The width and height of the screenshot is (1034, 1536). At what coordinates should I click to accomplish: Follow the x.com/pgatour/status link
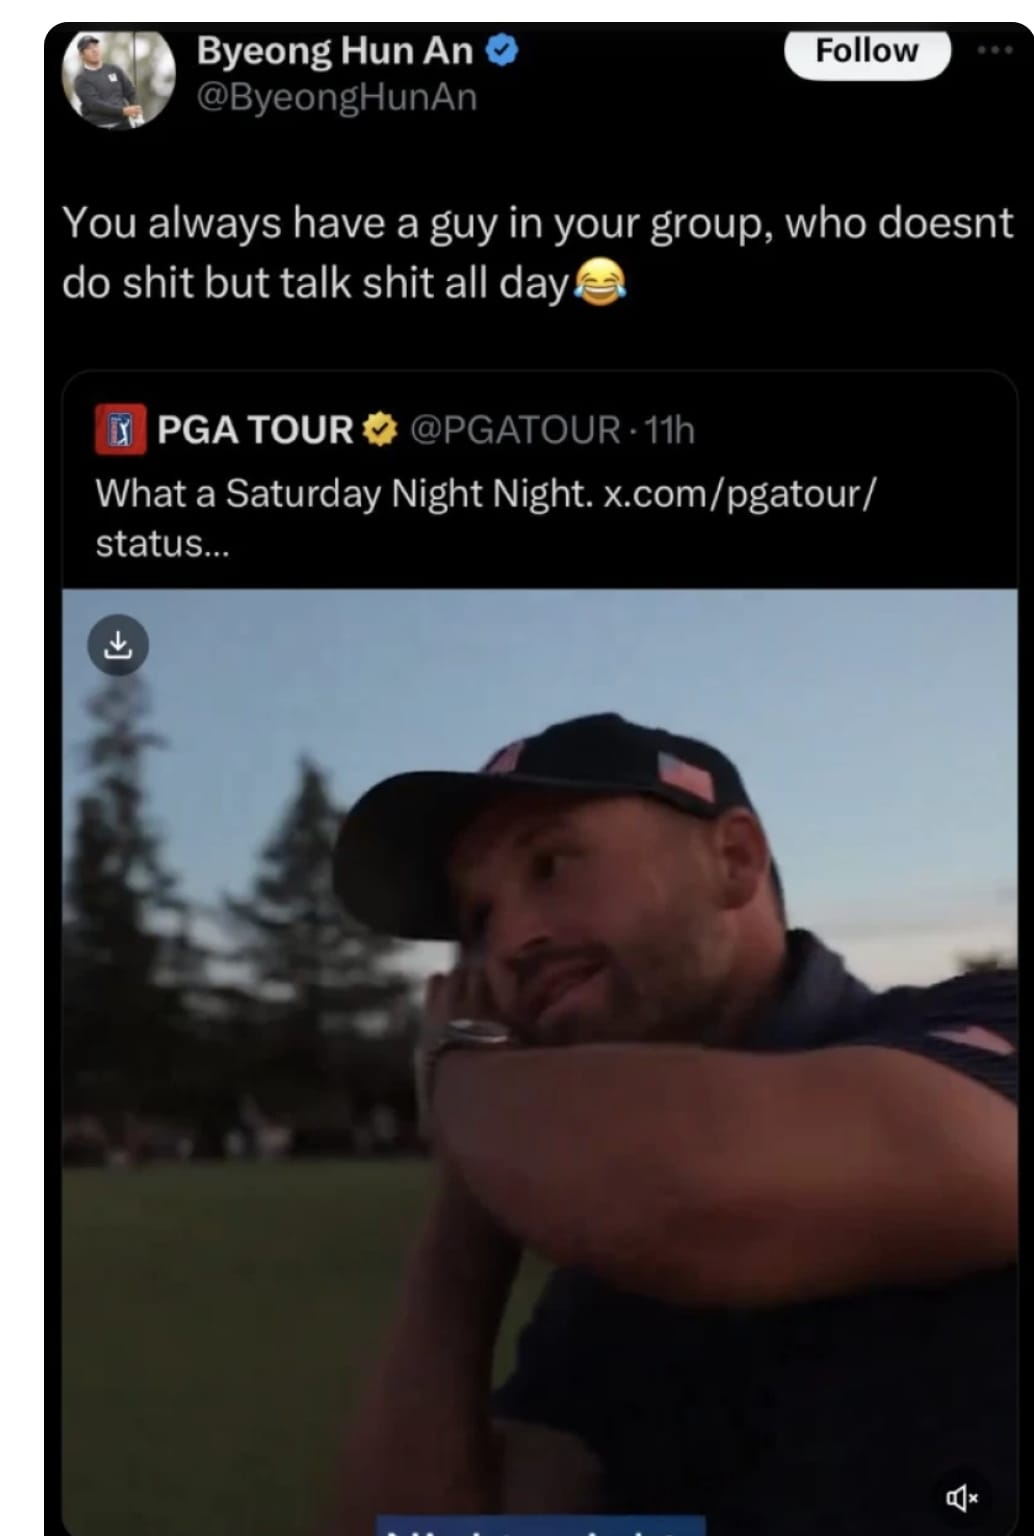(x=740, y=493)
